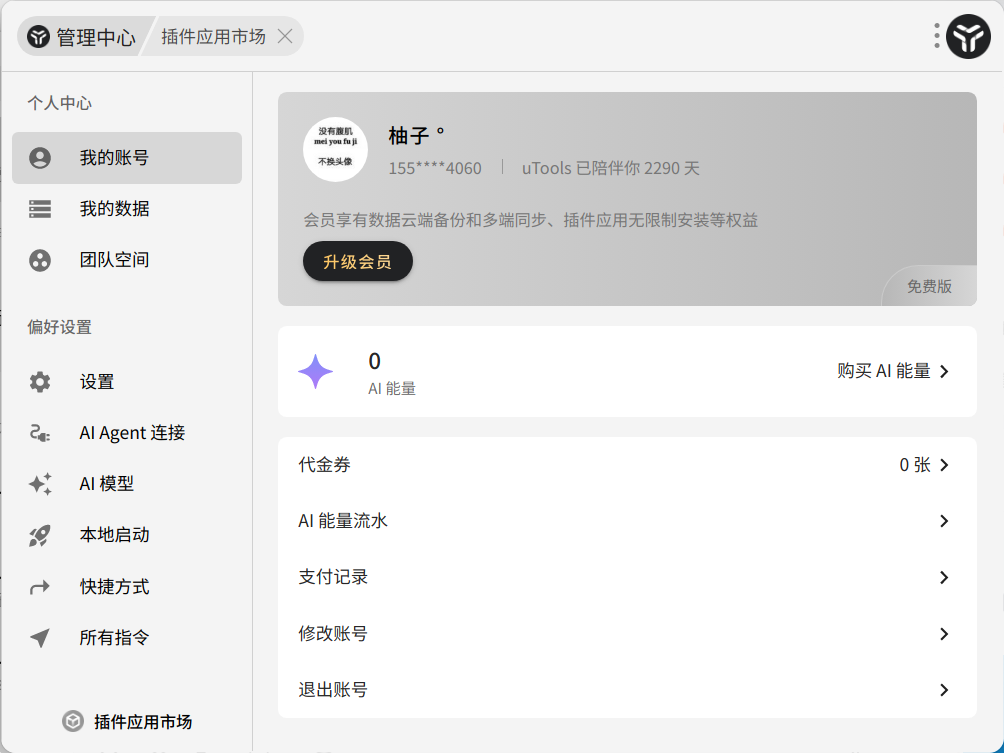Click the 所有指令 paper plane icon
This screenshot has height=753, width=1004.
click(40, 638)
